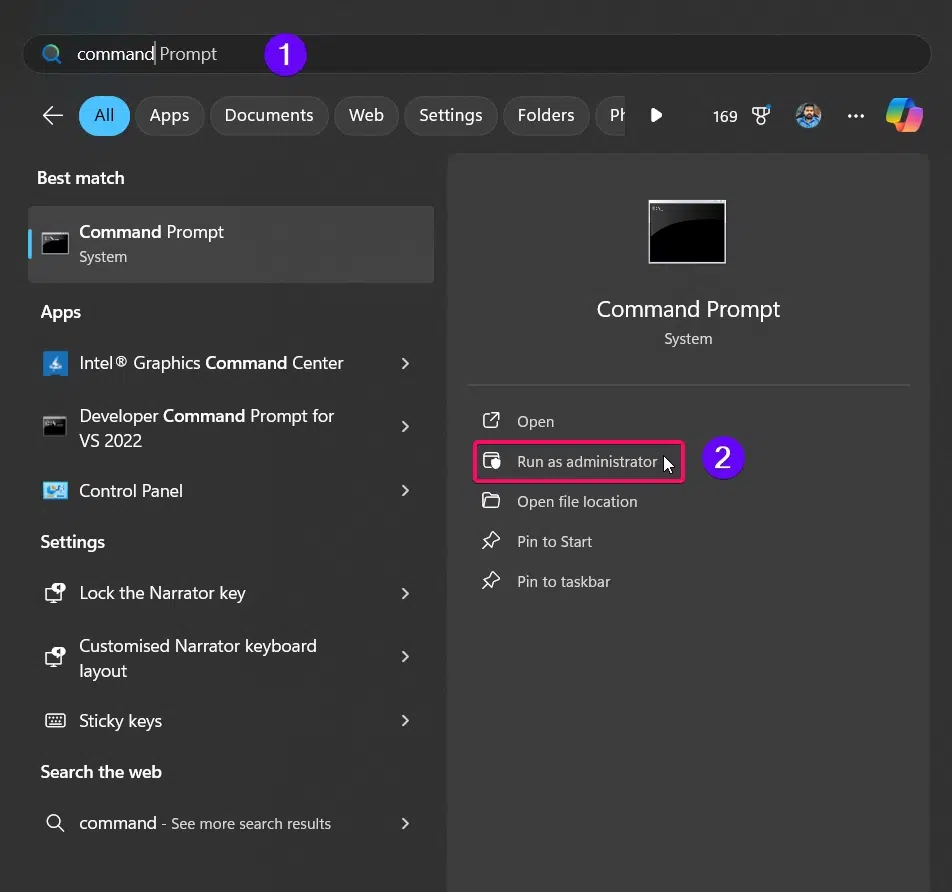The image size is (952, 892).
Task: Choose Run as administrator
Action: click(x=579, y=461)
